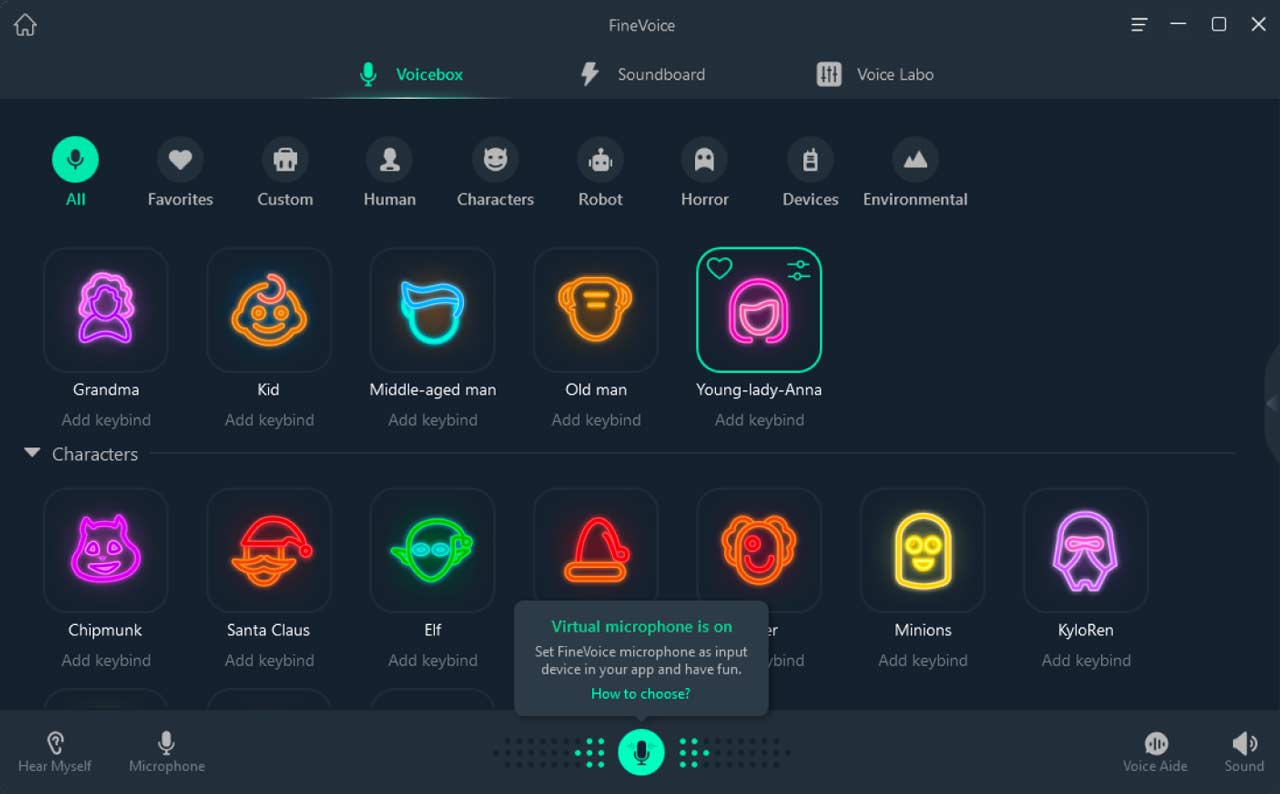The image size is (1280, 794).
Task: Select the Middle-aged man voice
Action: (x=433, y=310)
